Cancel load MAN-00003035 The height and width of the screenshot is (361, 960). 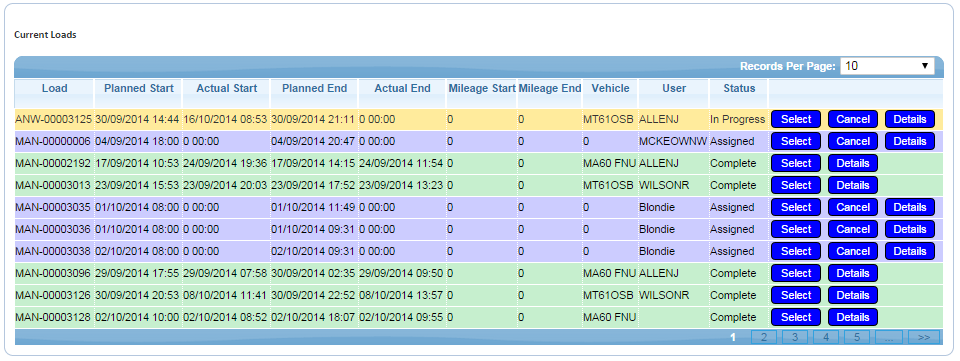(x=853, y=207)
